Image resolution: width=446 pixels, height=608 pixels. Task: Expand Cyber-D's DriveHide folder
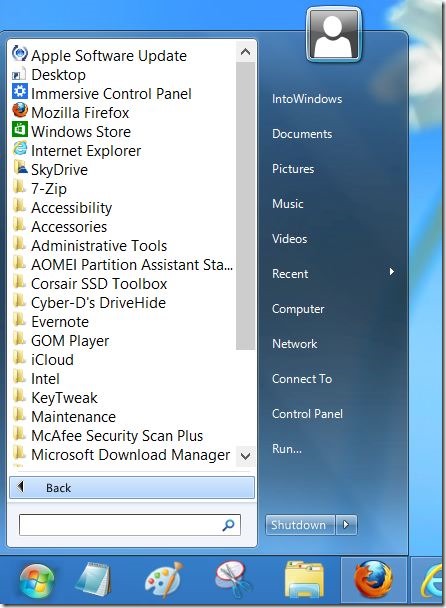click(89, 302)
